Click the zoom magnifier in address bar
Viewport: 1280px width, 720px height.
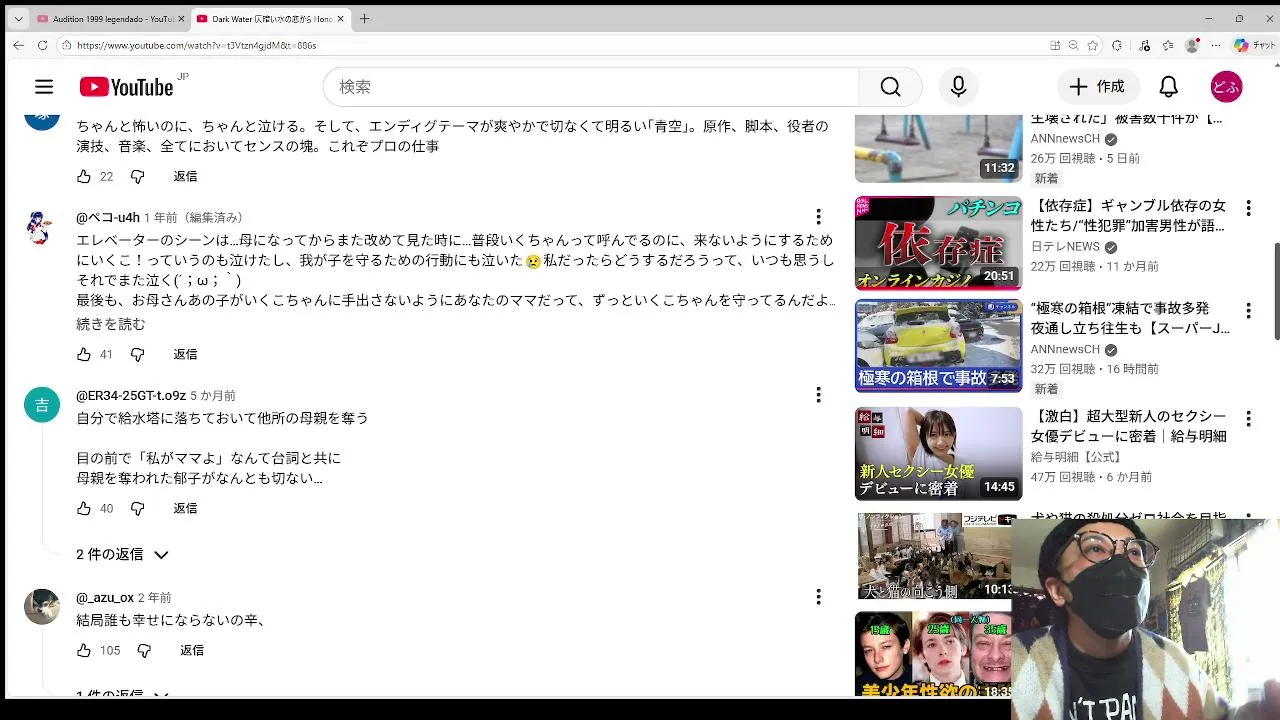click(x=1074, y=45)
